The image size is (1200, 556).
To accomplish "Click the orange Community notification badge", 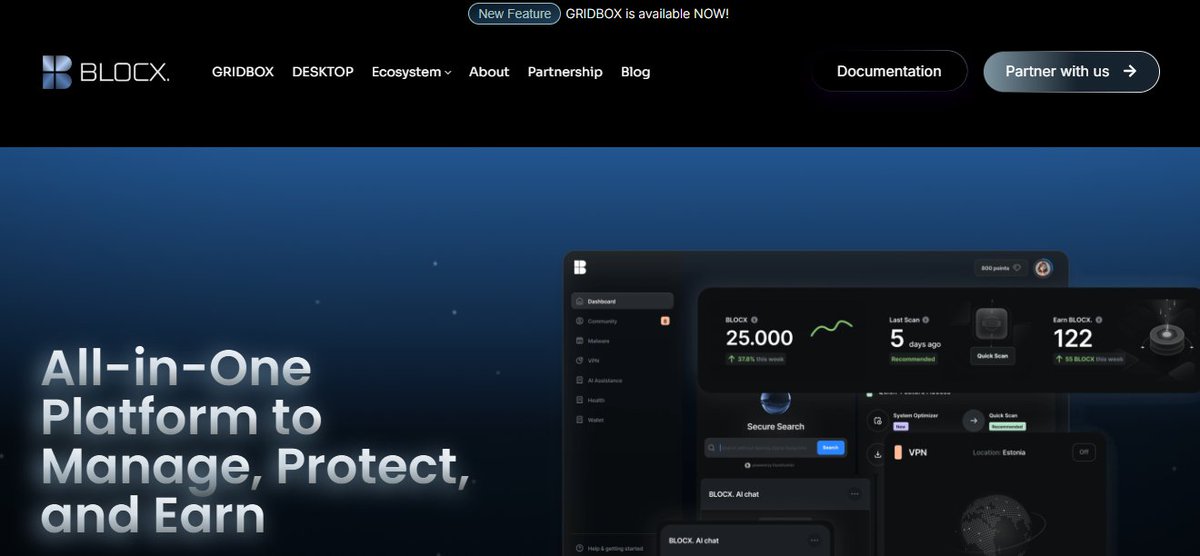I will coord(665,321).
